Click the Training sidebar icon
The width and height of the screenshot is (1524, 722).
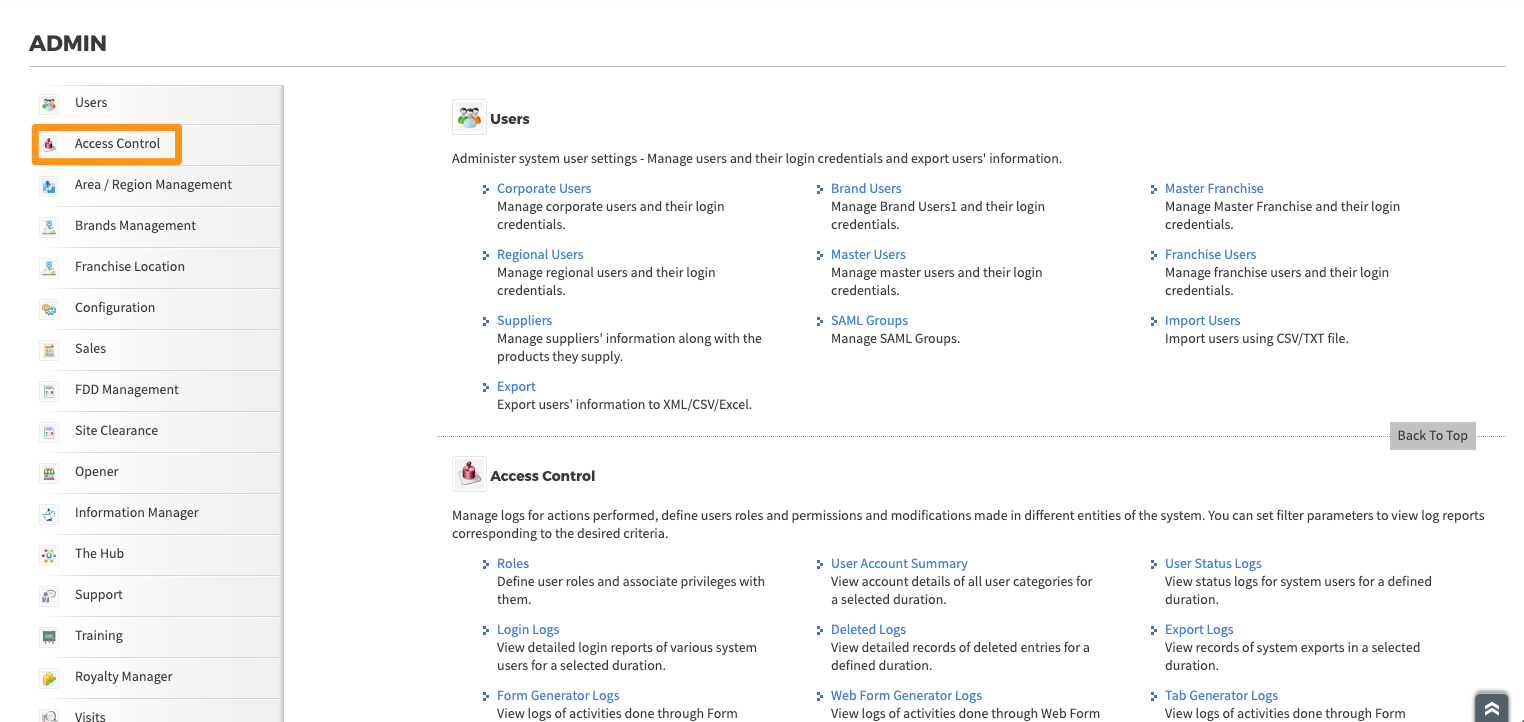(x=48, y=637)
